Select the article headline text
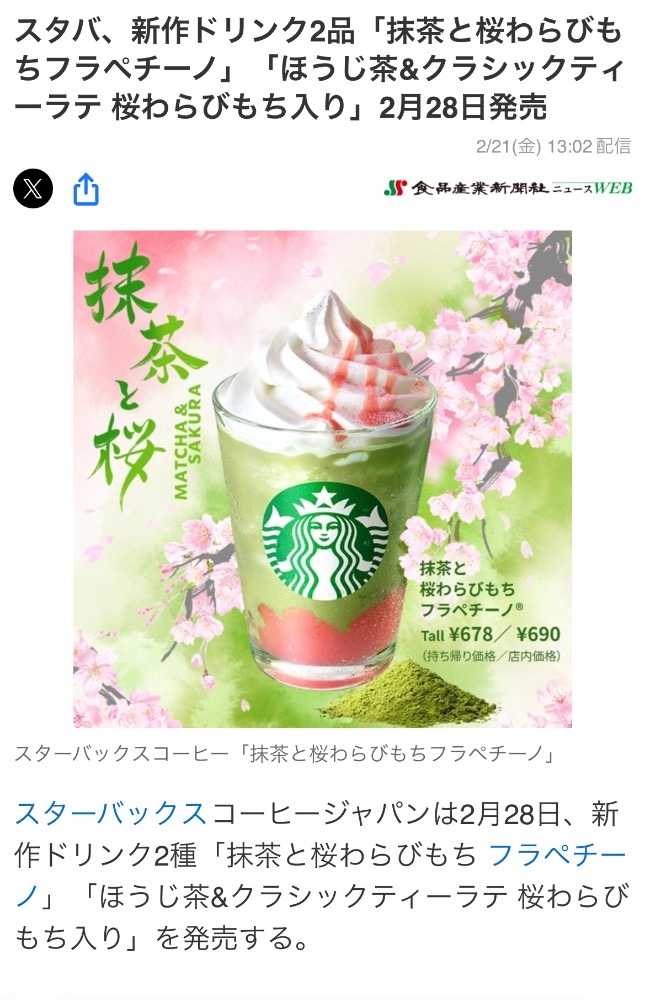The width and height of the screenshot is (645, 1000). click(318, 69)
